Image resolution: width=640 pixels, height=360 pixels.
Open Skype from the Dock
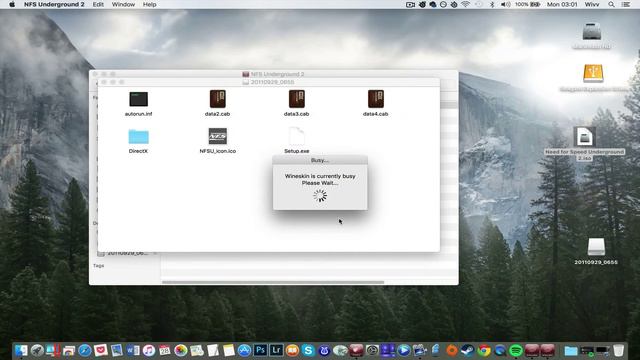coord(308,350)
